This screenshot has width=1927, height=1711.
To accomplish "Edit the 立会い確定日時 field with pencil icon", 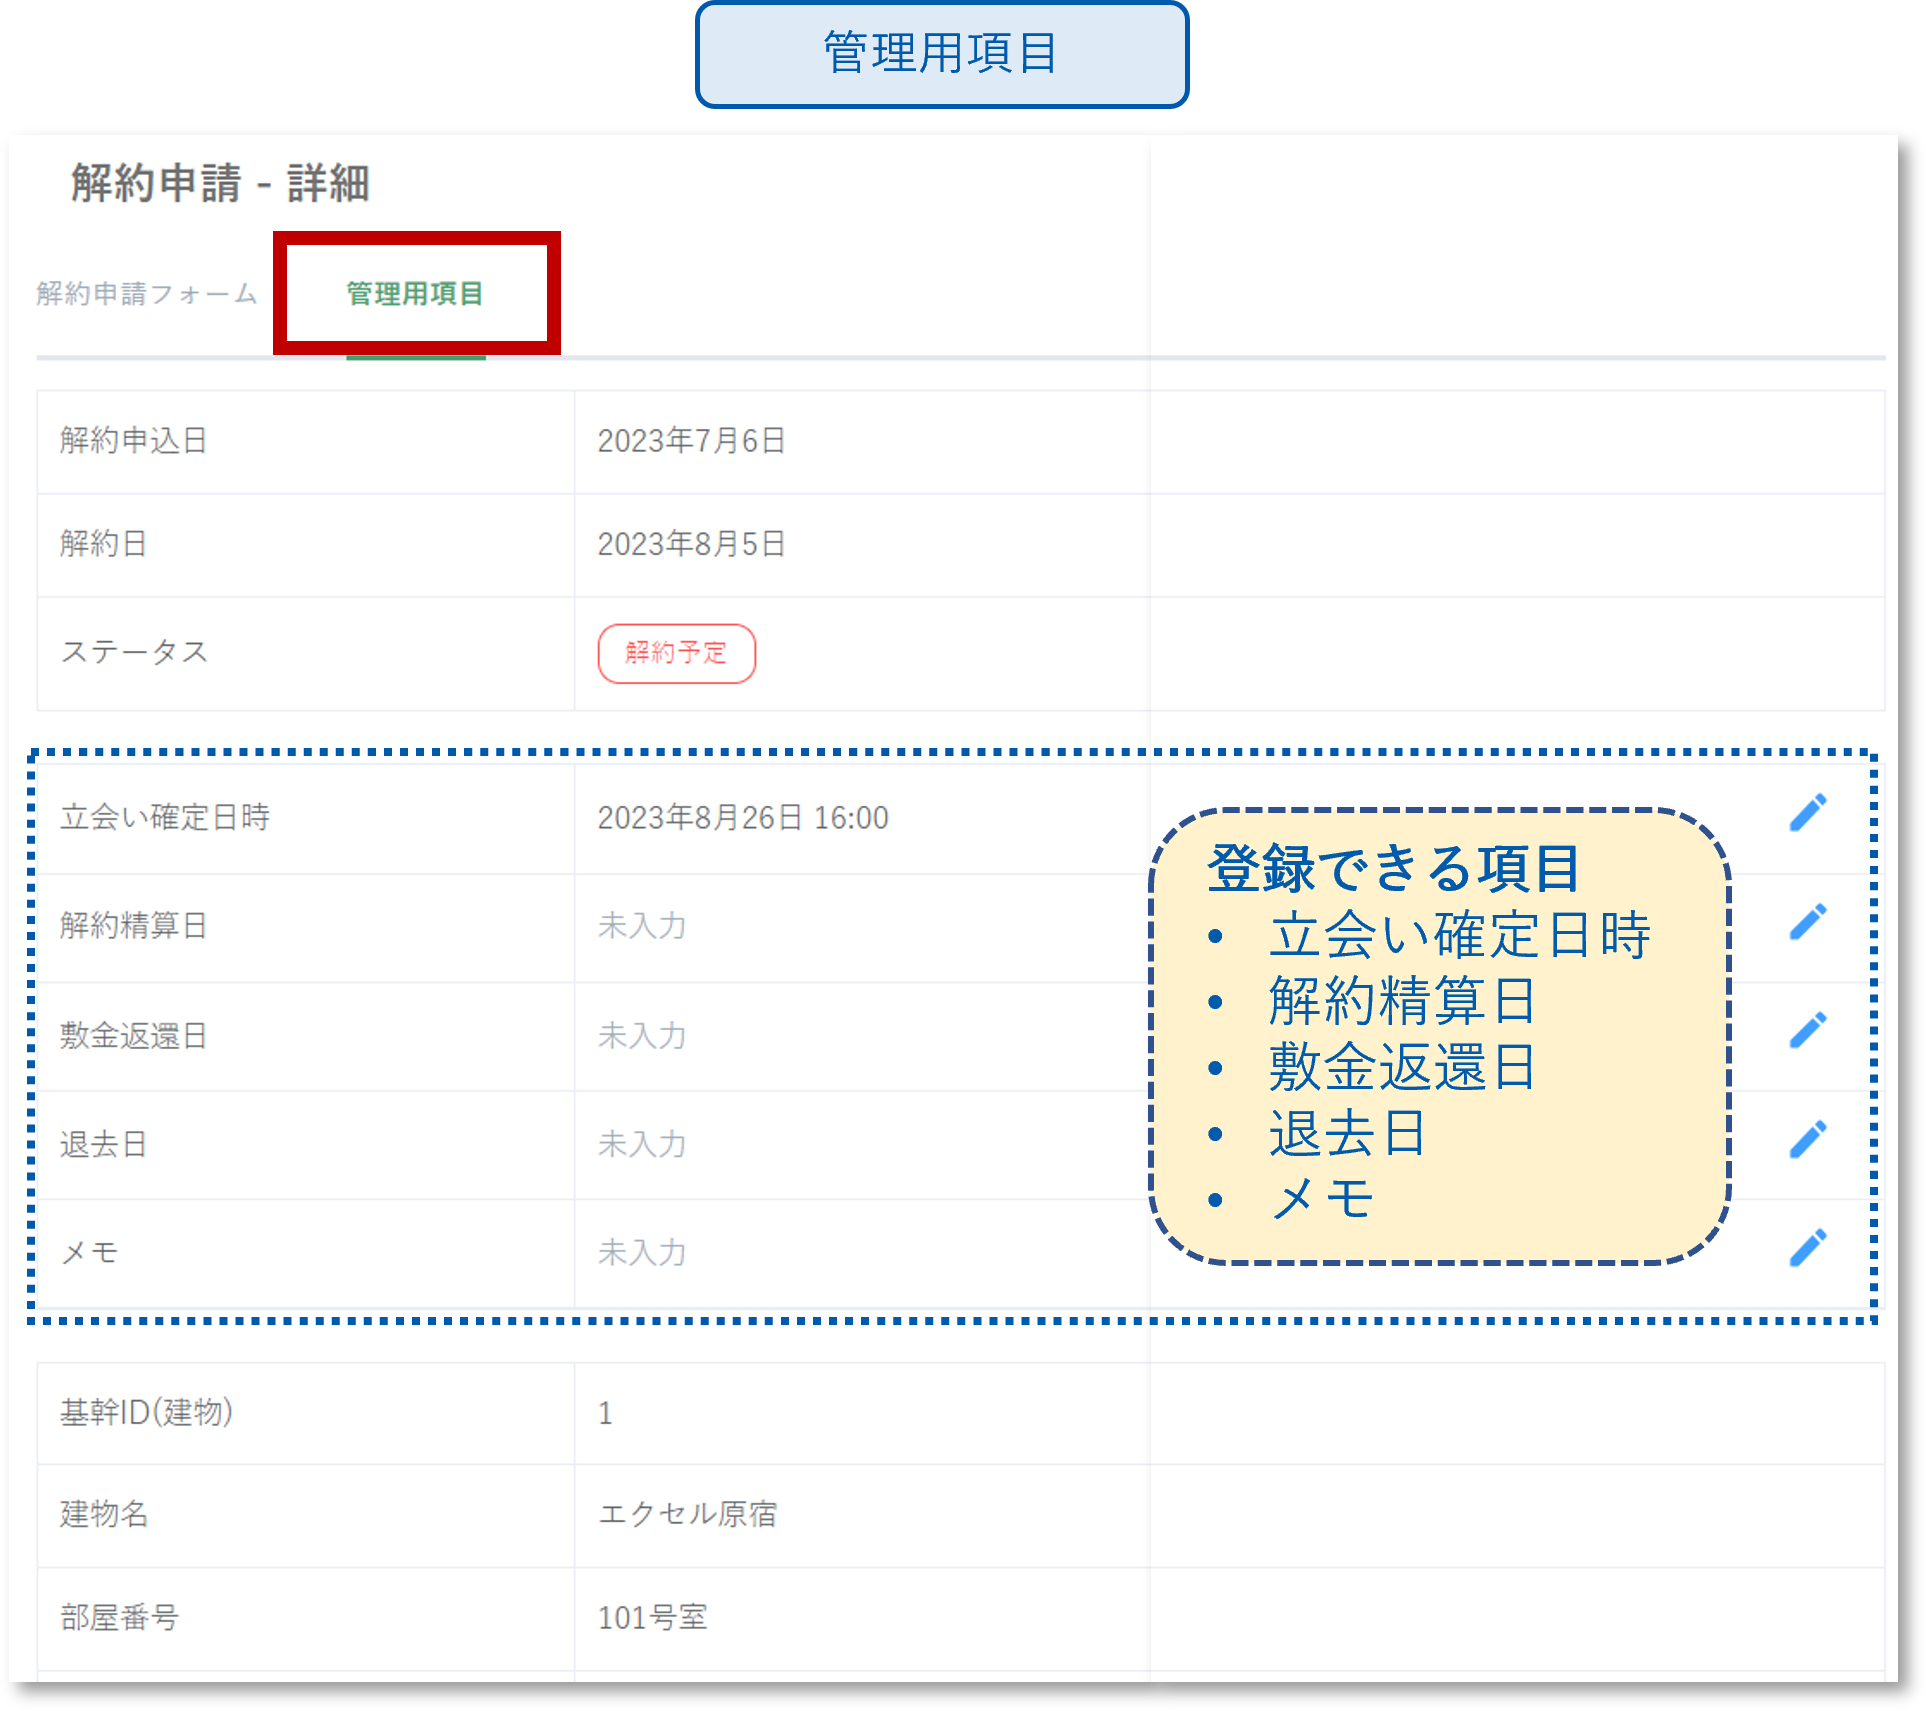I will (1807, 813).
